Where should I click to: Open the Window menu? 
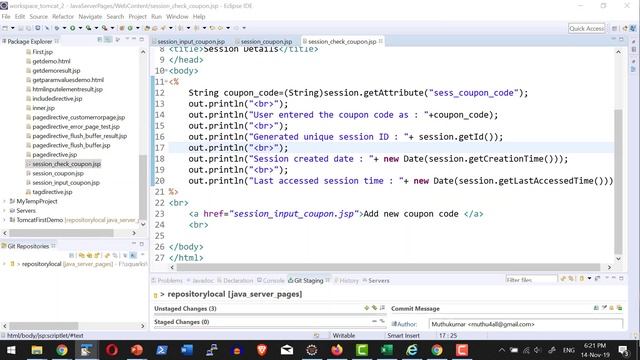[x=177, y=17]
